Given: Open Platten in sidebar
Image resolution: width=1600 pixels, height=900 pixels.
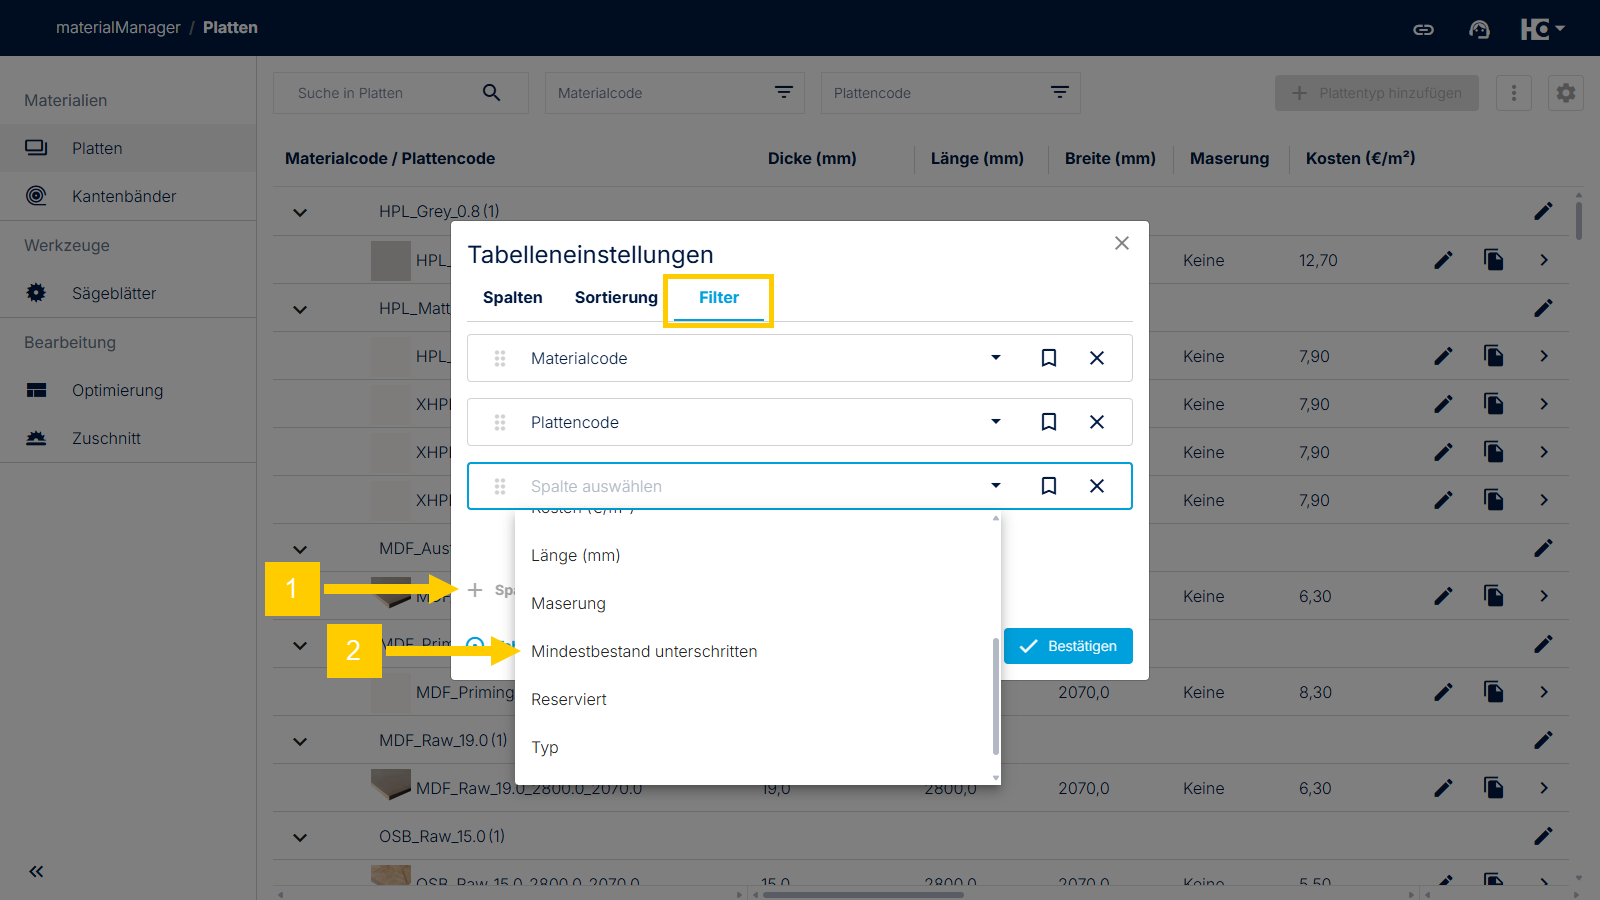Looking at the screenshot, I should tap(128, 148).
